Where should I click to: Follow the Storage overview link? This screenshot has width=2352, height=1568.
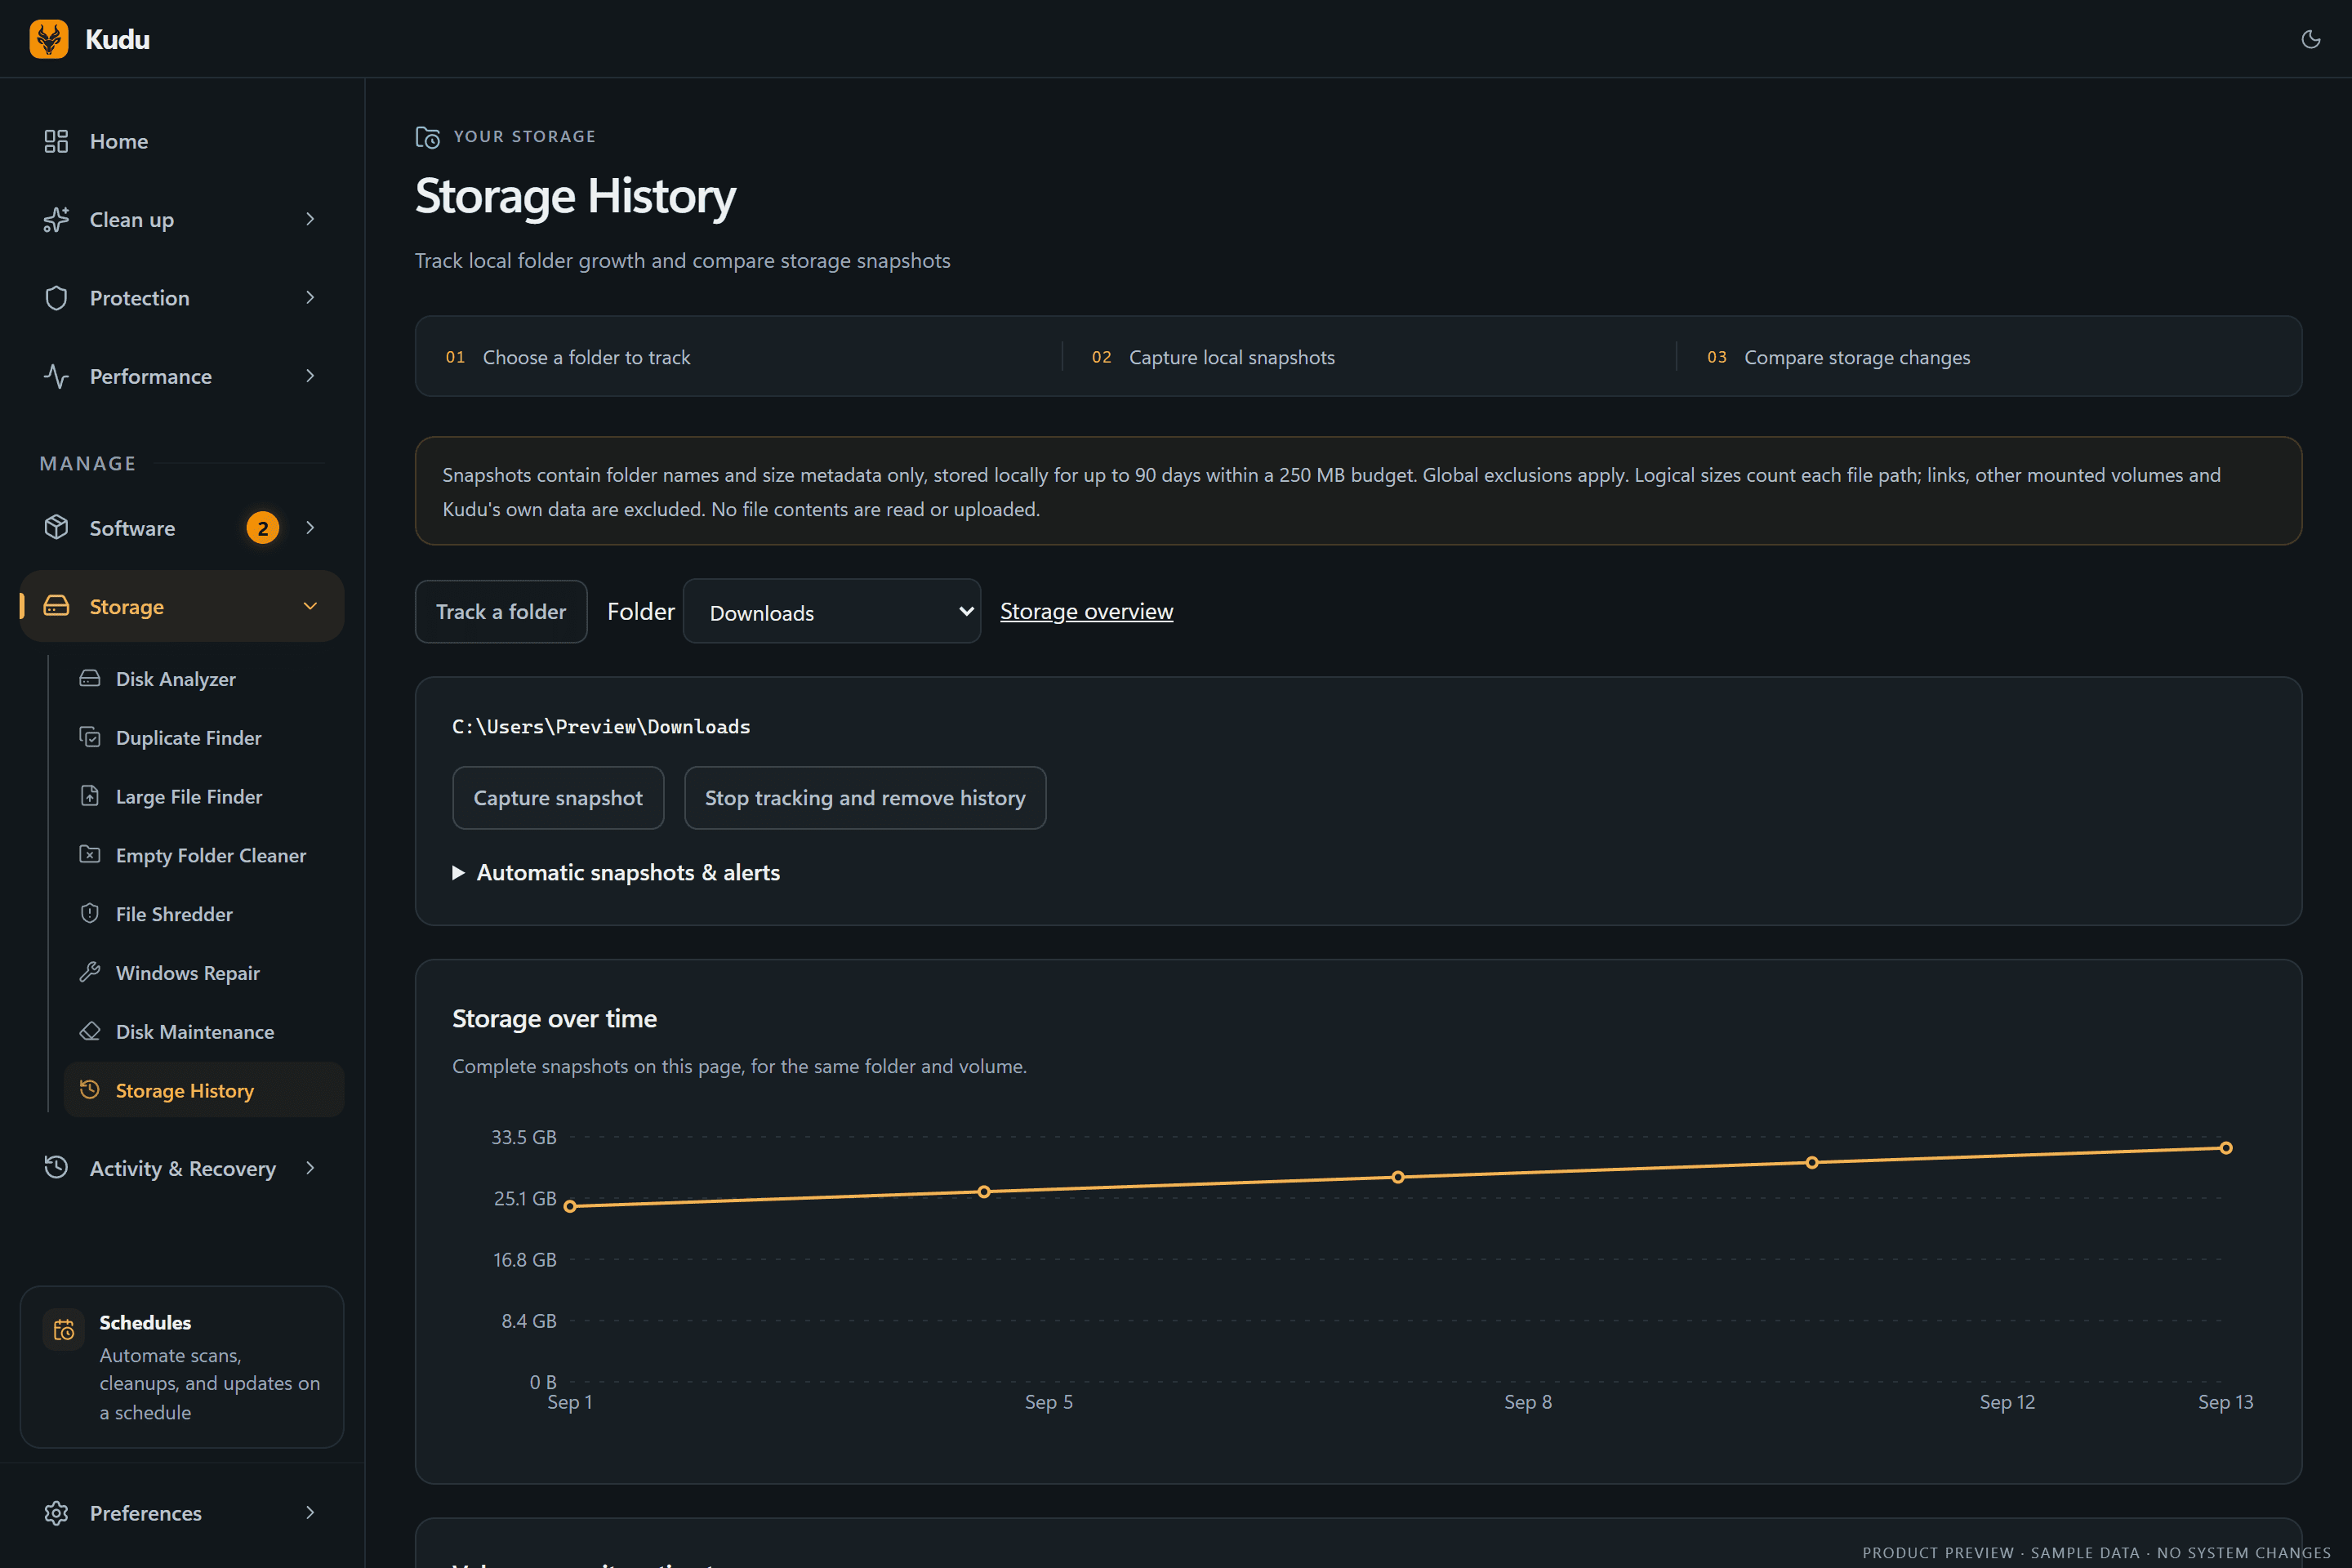[1086, 611]
